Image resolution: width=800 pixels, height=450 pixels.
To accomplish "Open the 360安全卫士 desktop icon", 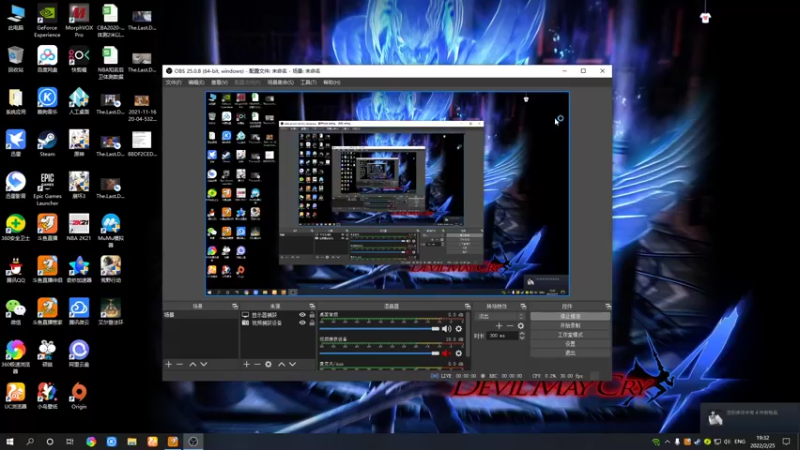I will [x=16, y=228].
